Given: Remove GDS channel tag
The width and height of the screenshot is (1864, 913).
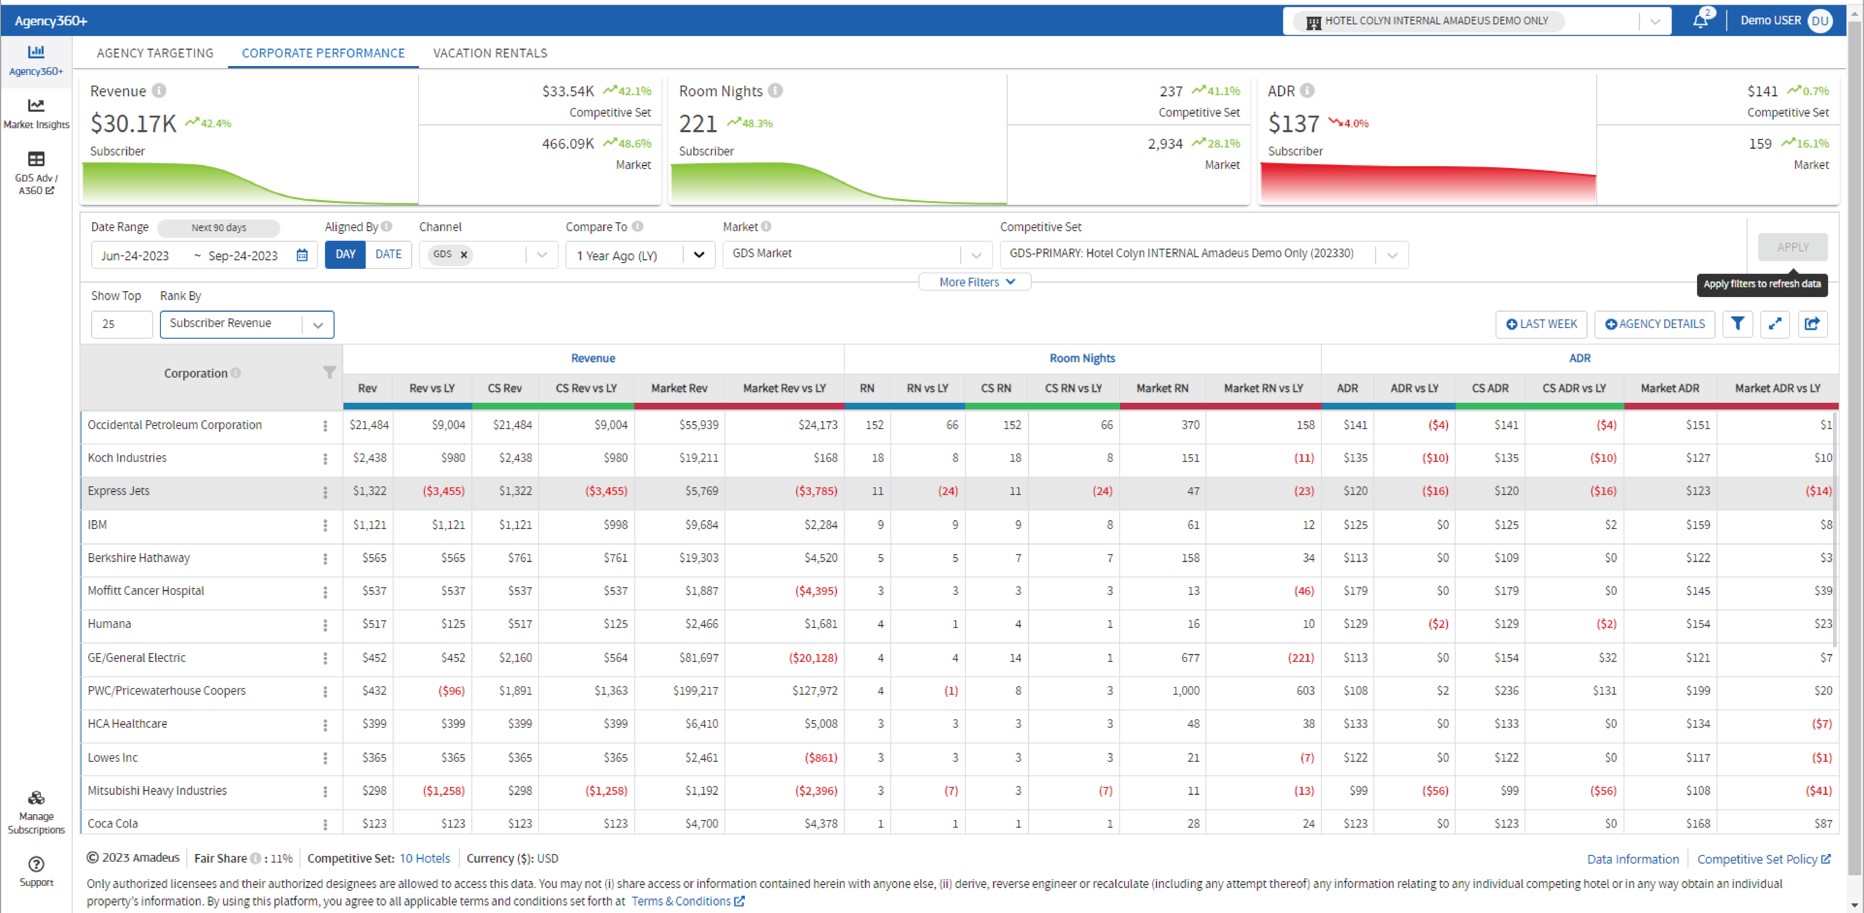Looking at the screenshot, I should 464,255.
